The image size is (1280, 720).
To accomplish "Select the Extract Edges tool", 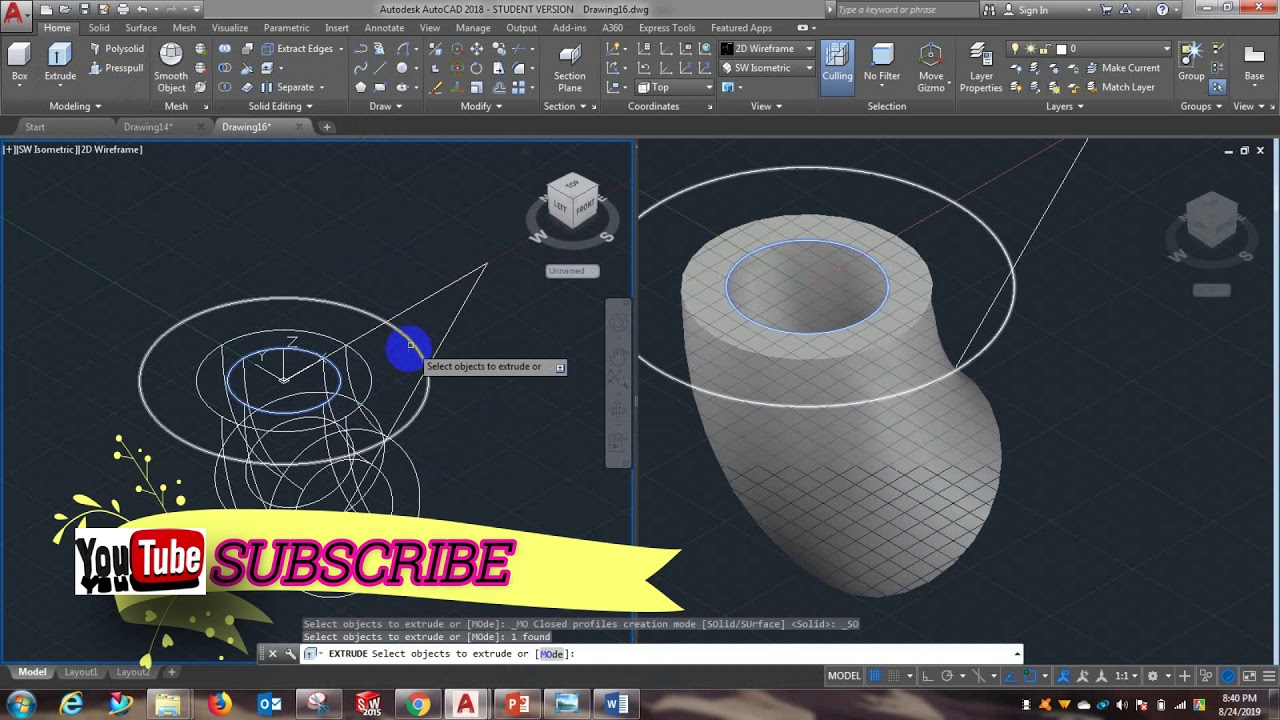I will pos(297,49).
